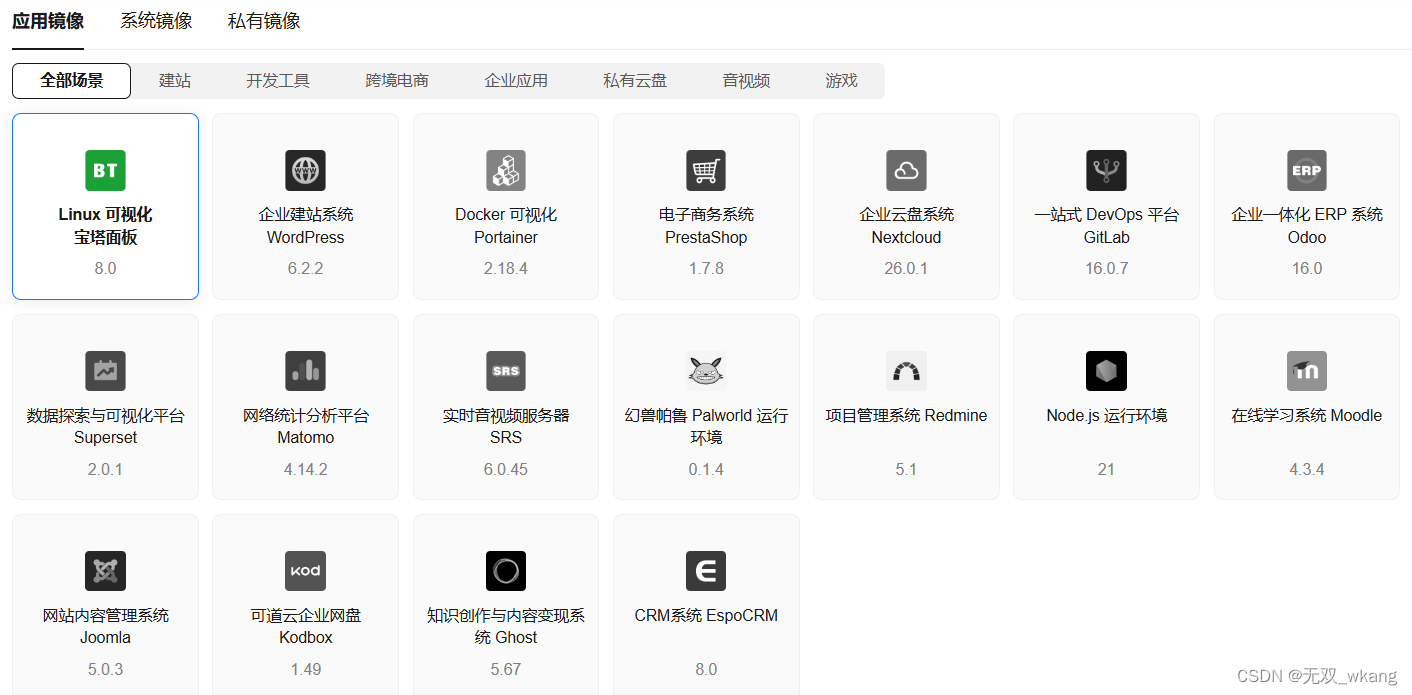Click Nextcloud version 26.0.1
Viewport: 1412px width, 695px height.
pos(906,269)
